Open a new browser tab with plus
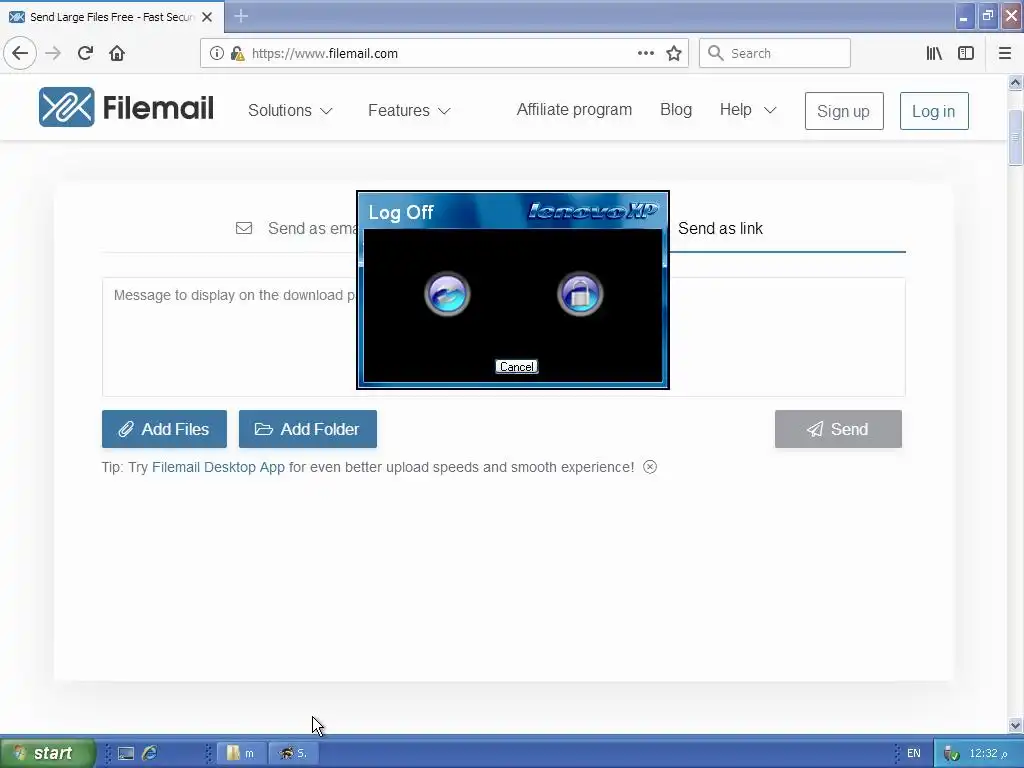The height and width of the screenshot is (768, 1024). (x=241, y=16)
